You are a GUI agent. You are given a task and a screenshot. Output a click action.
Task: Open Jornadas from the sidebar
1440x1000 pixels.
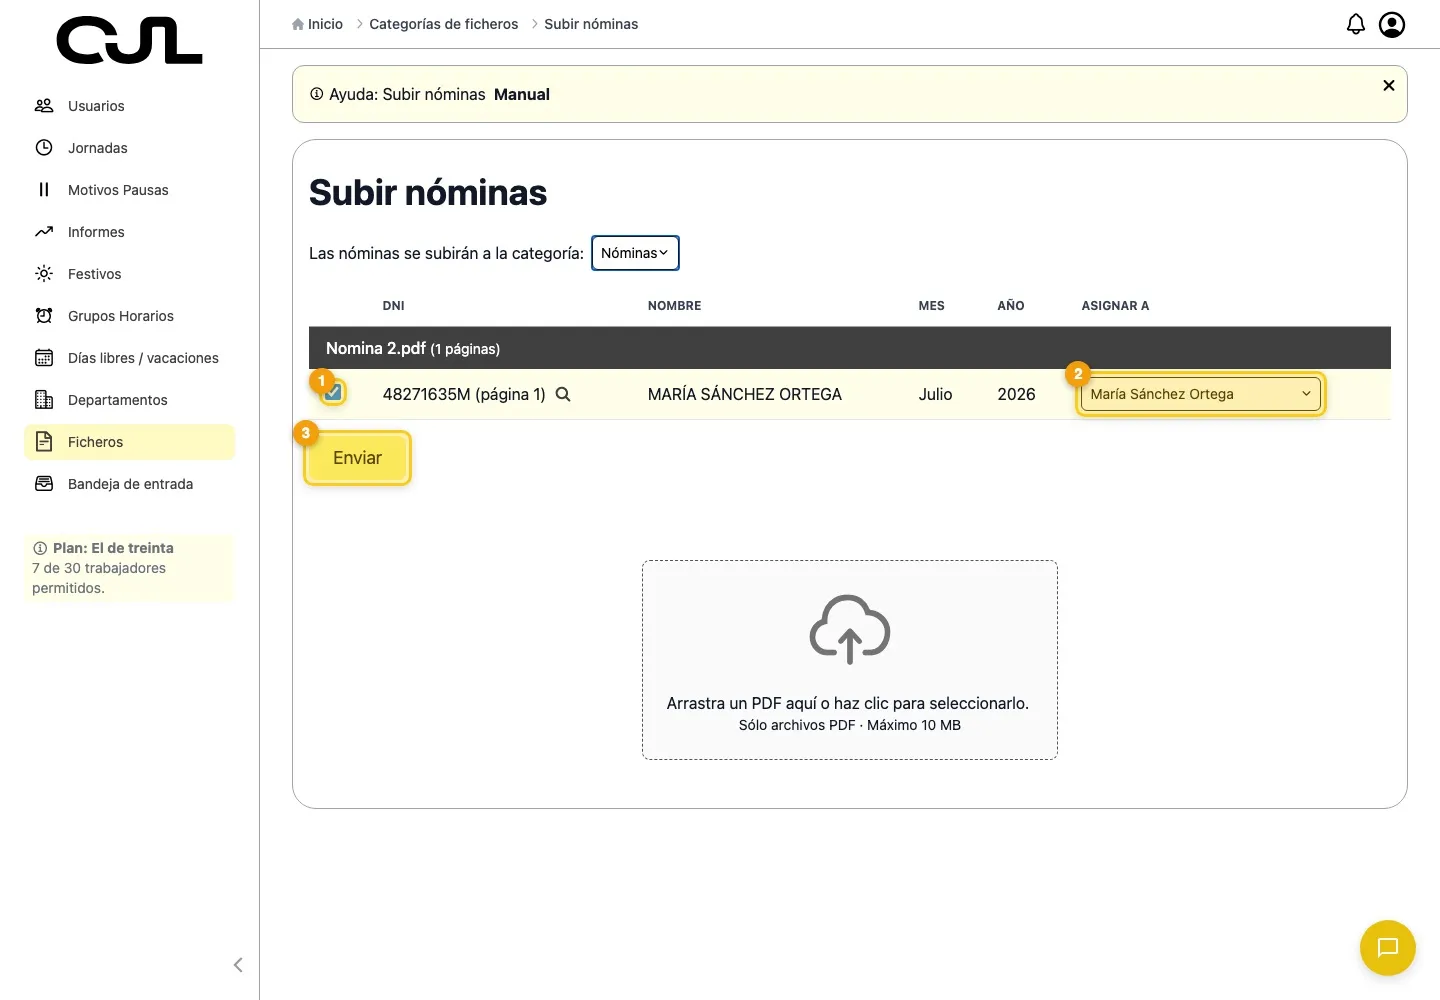129,148
